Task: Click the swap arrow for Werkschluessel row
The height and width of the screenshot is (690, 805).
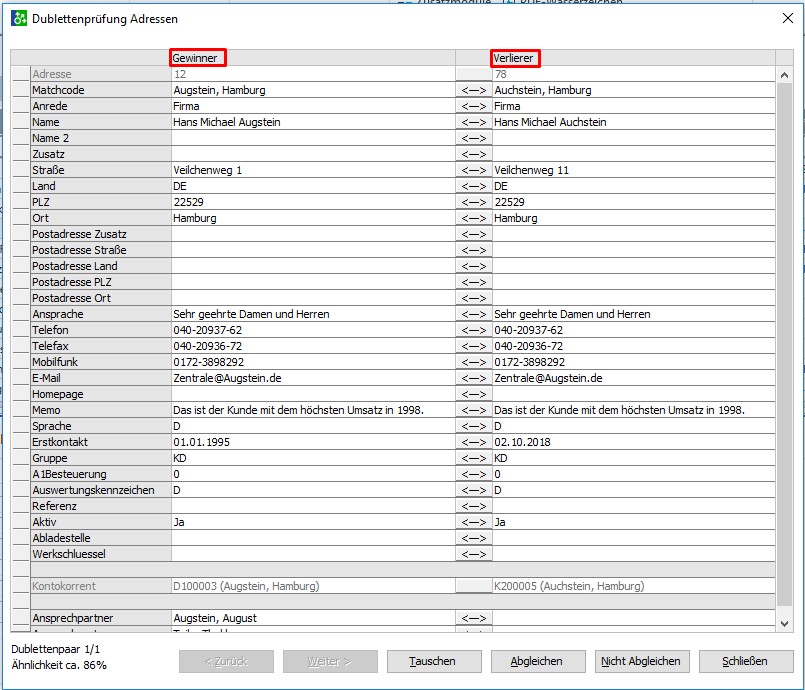Action: click(473, 554)
